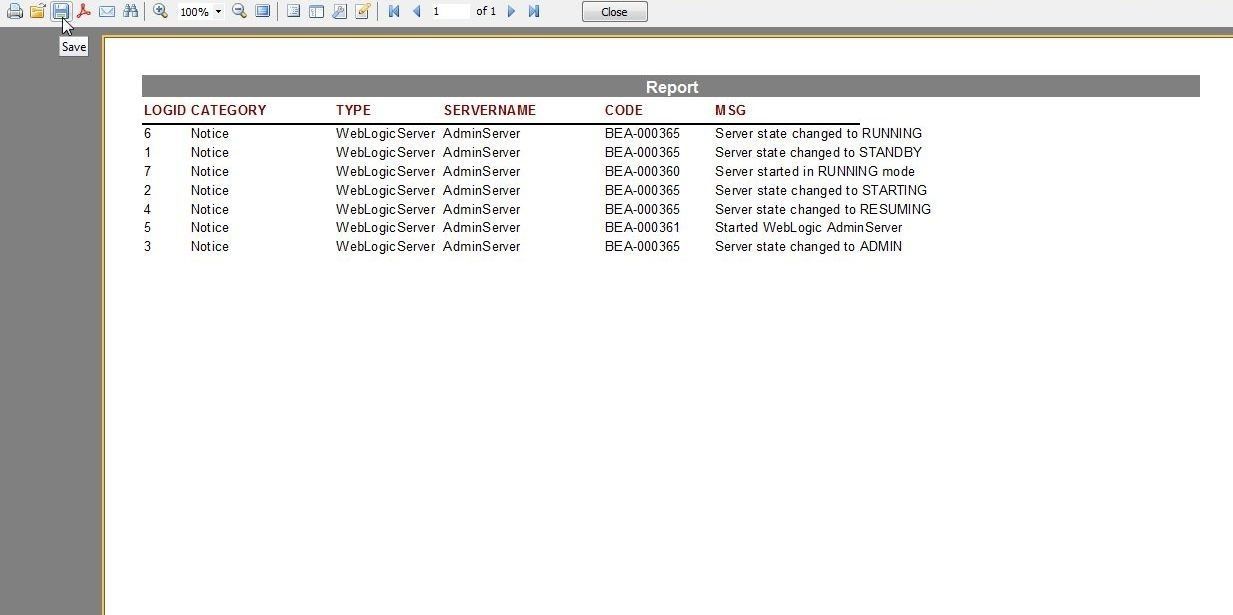Click the LOGID column header
This screenshot has height=615, width=1233.
[x=165, y=110]
